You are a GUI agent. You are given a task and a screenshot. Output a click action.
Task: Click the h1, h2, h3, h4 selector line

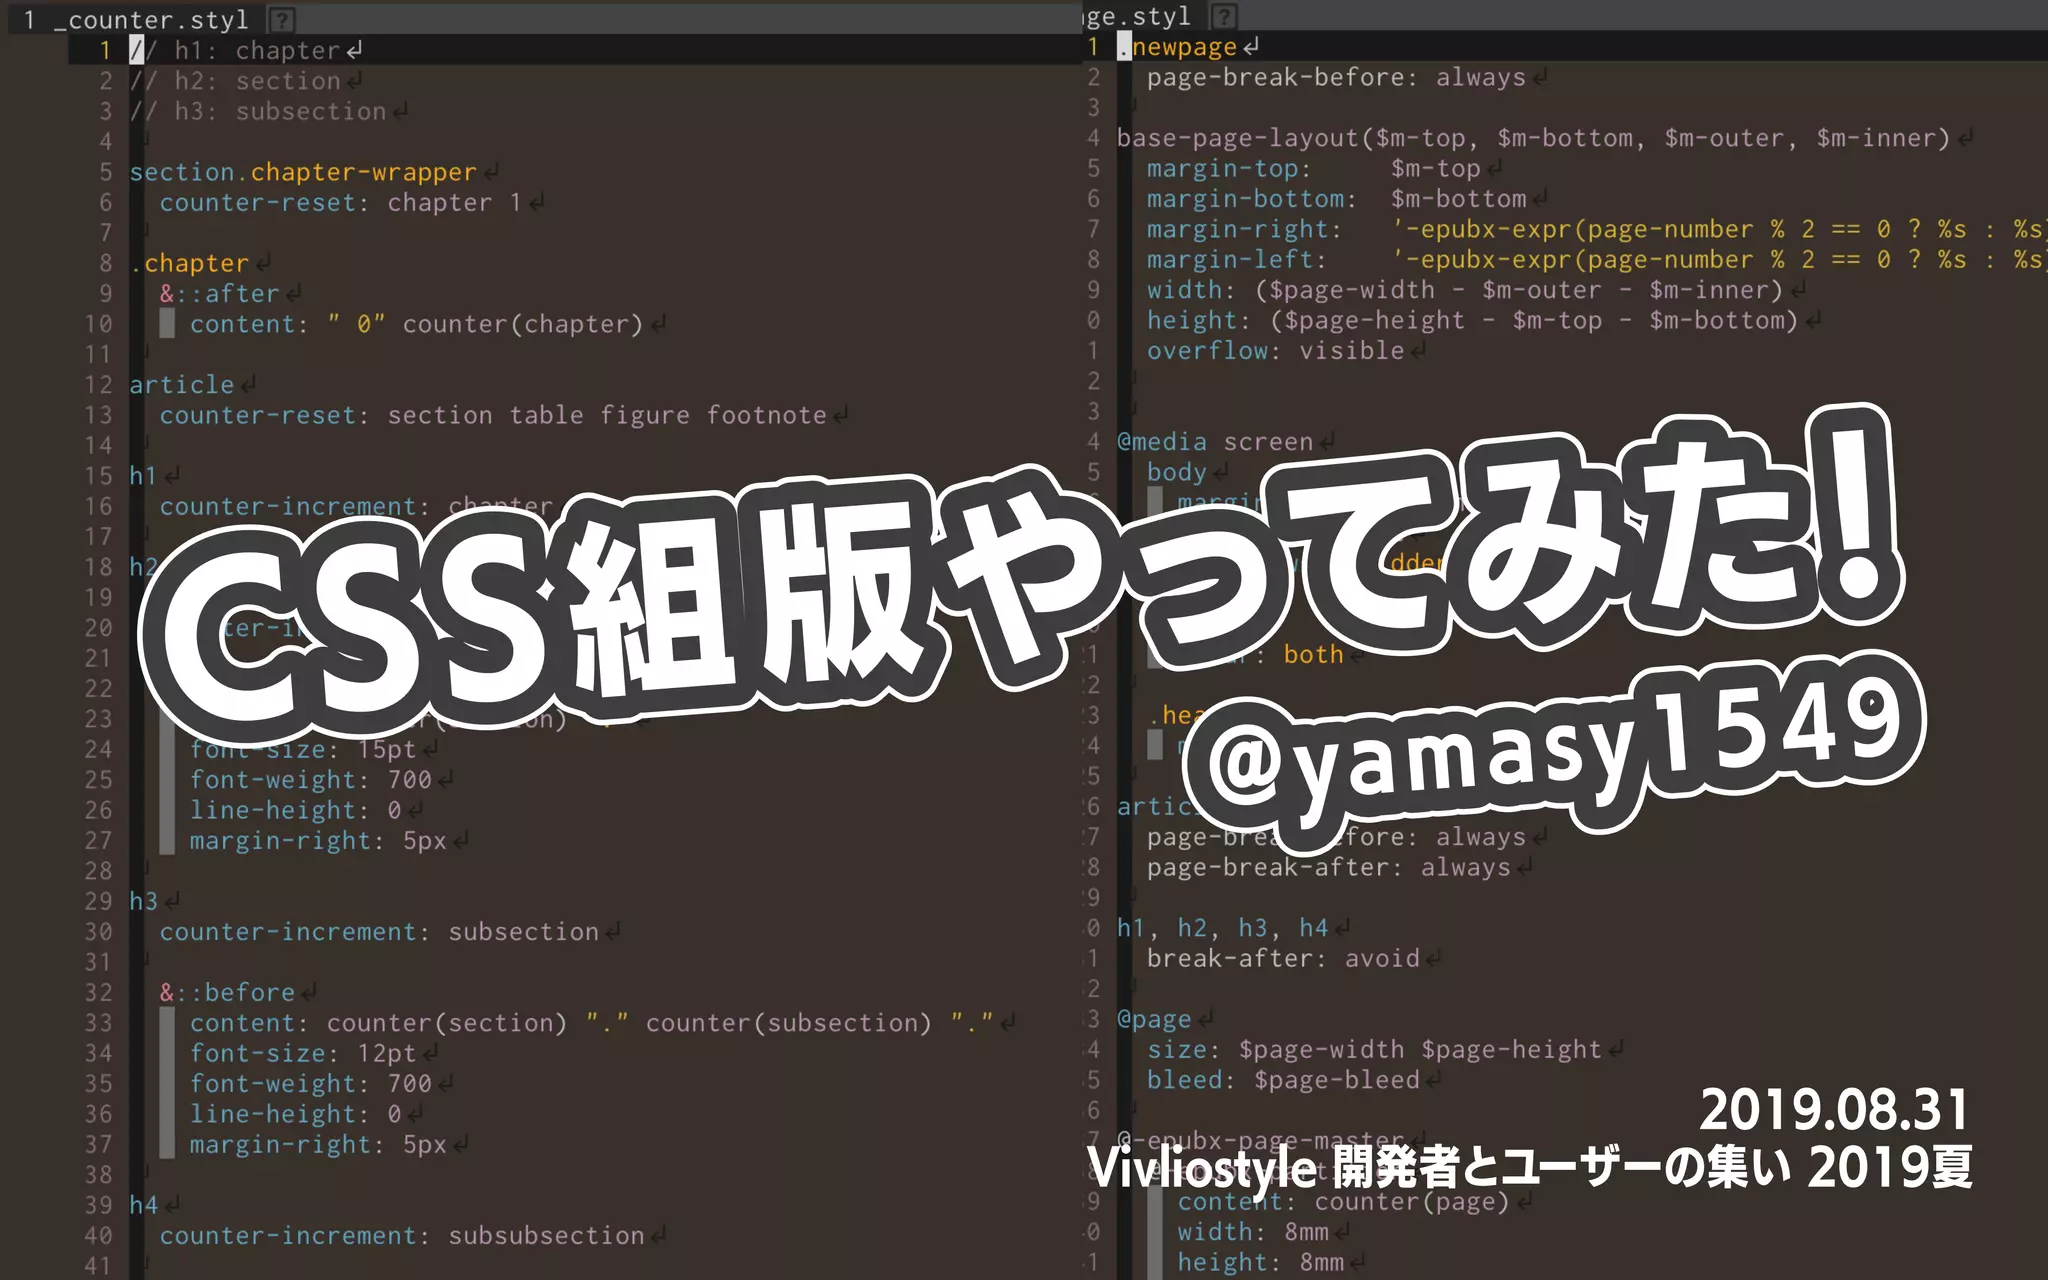click(x=1222, y=928)
